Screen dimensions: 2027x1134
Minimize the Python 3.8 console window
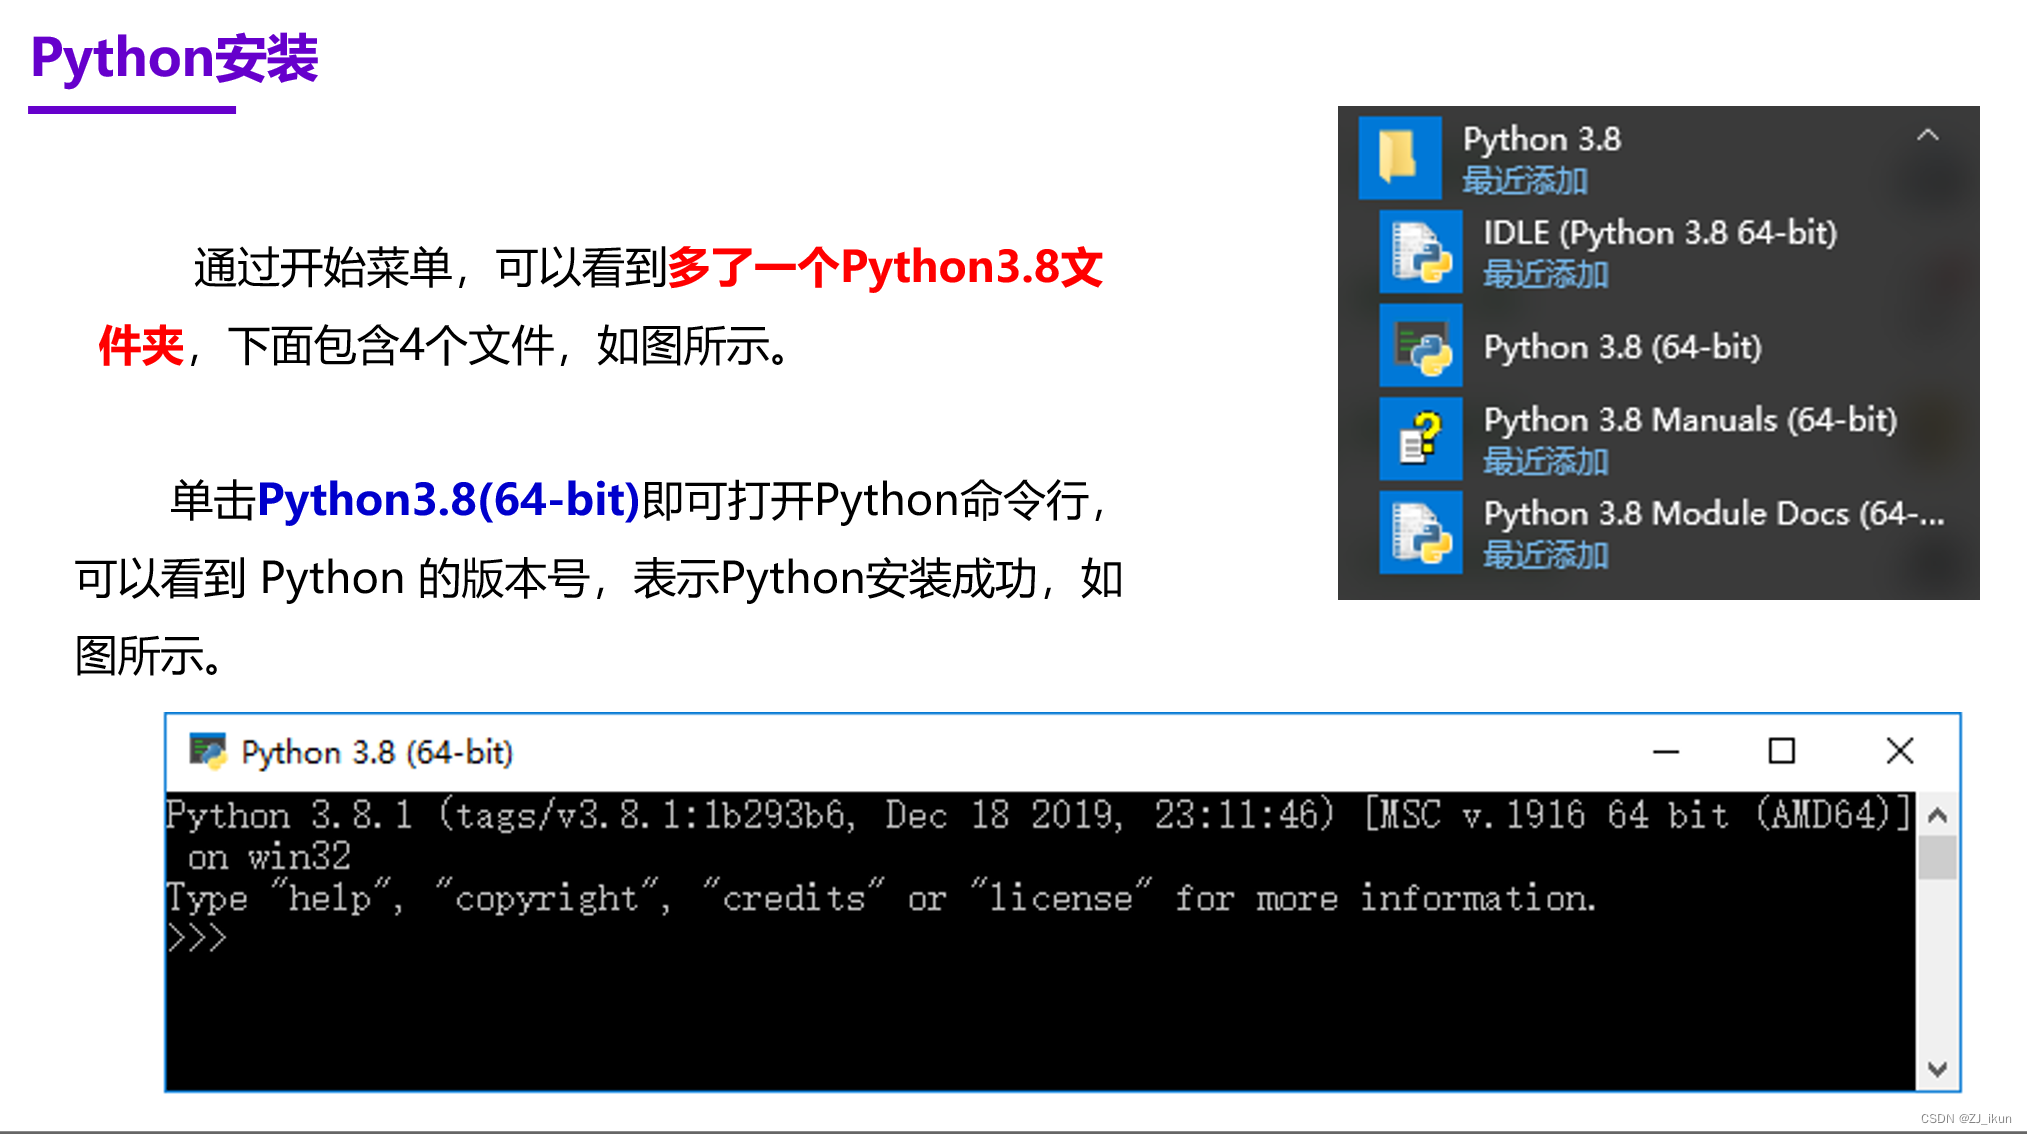[1666, 751]
